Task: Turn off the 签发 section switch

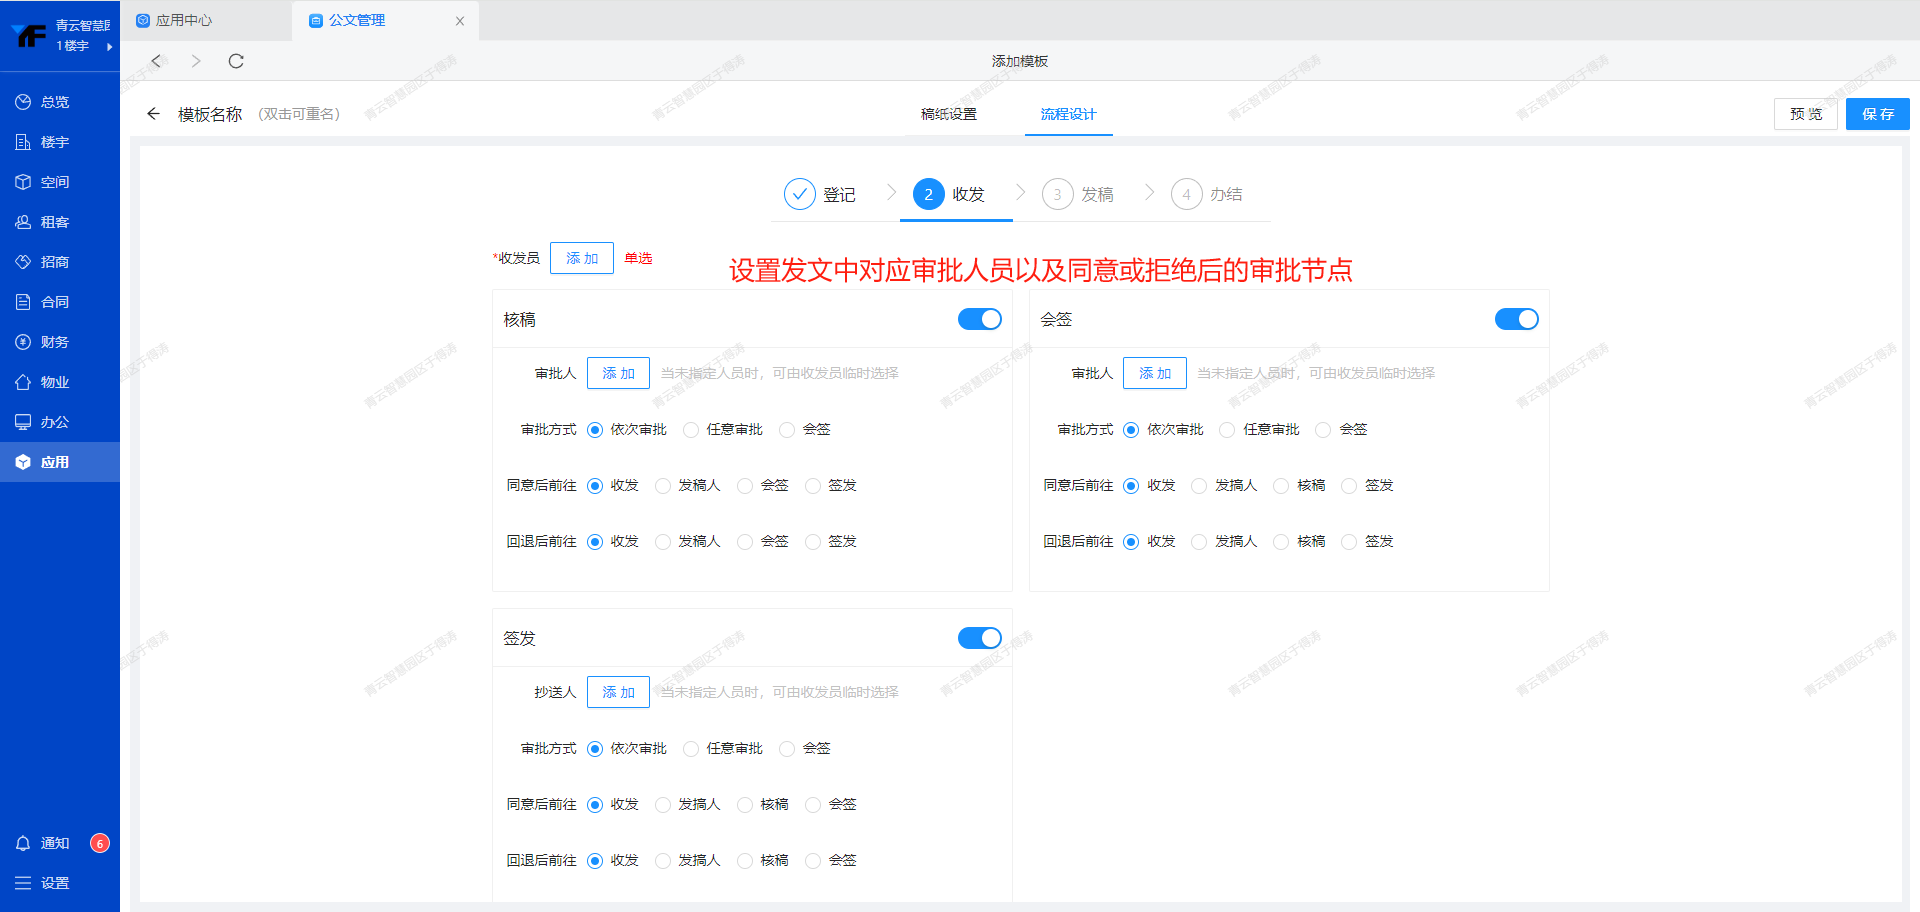Action: tap(979, 638)
